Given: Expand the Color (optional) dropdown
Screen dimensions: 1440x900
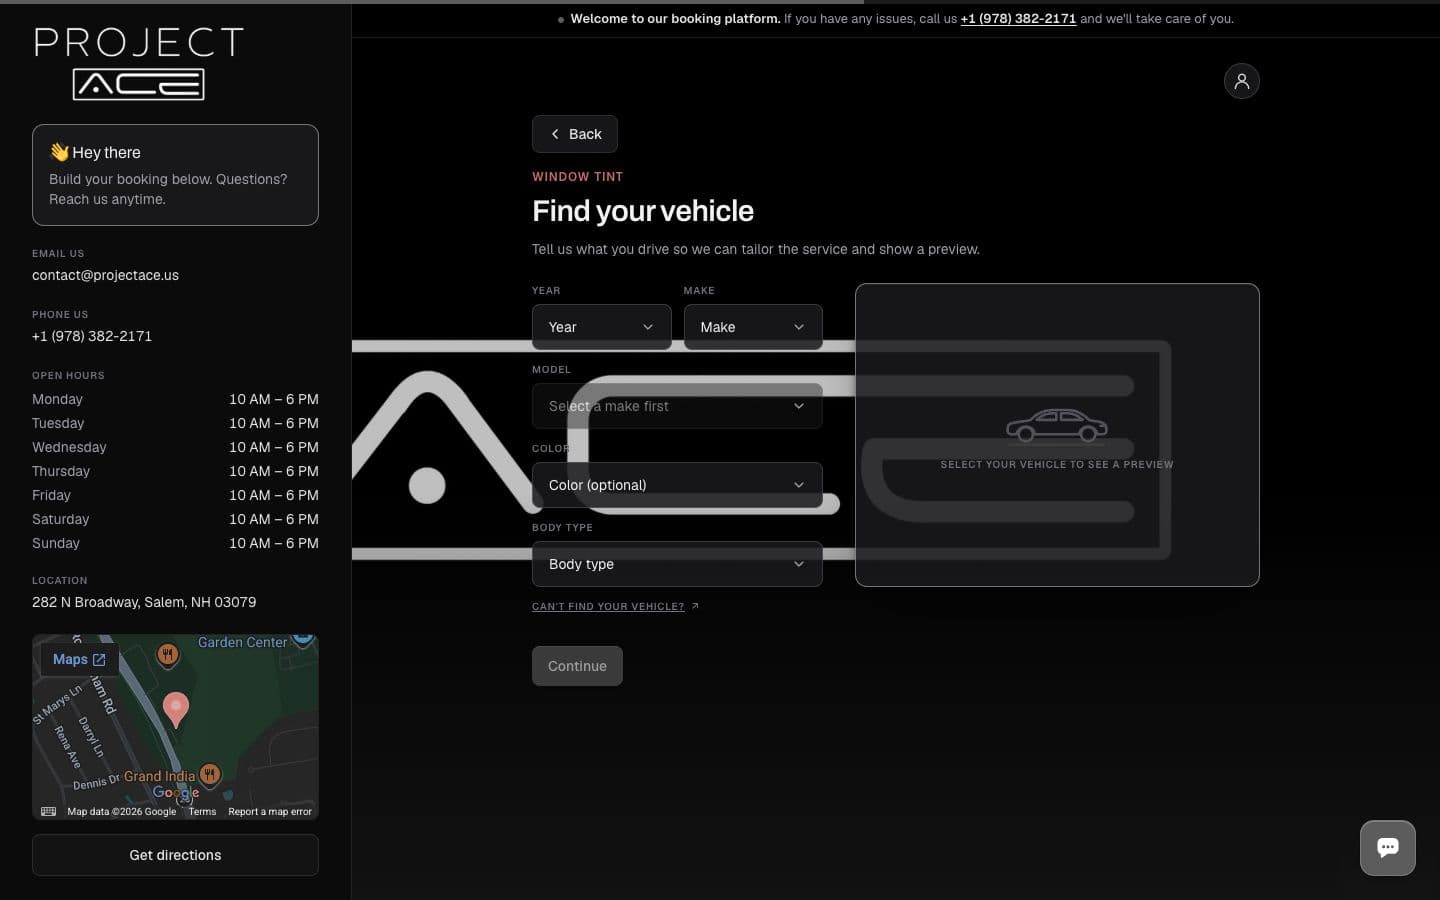Looking at the screenshot, I should [677, 485].
